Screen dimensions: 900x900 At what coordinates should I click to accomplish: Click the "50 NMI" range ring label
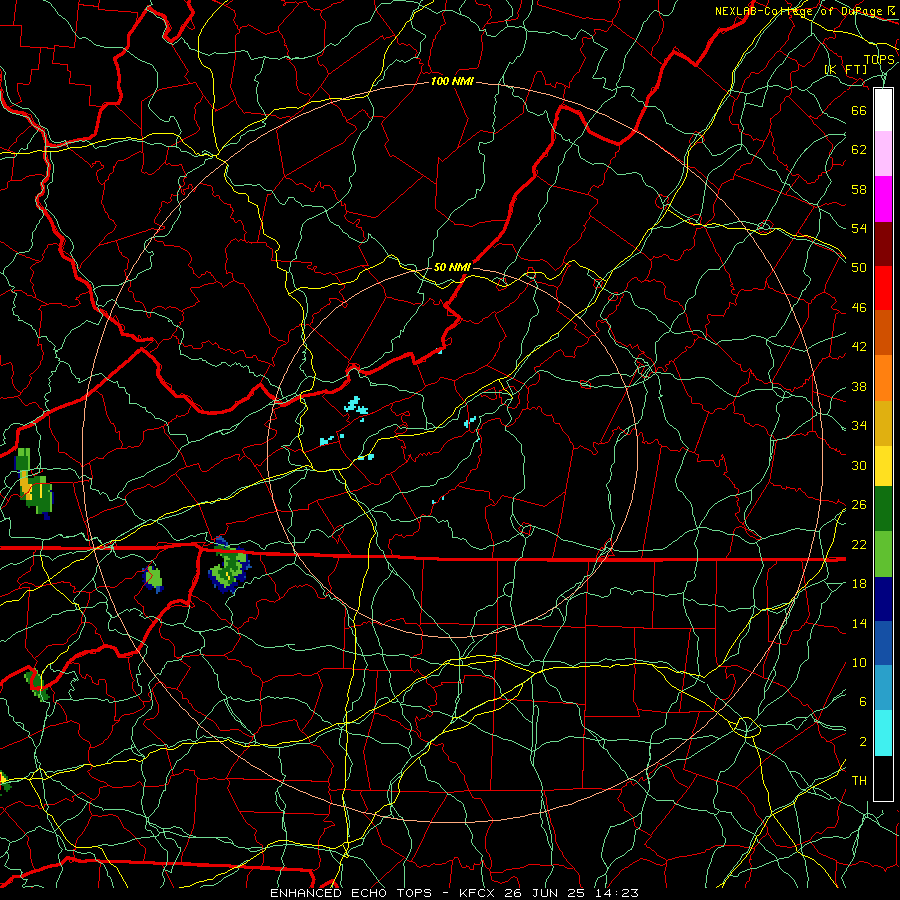[452, 267]
